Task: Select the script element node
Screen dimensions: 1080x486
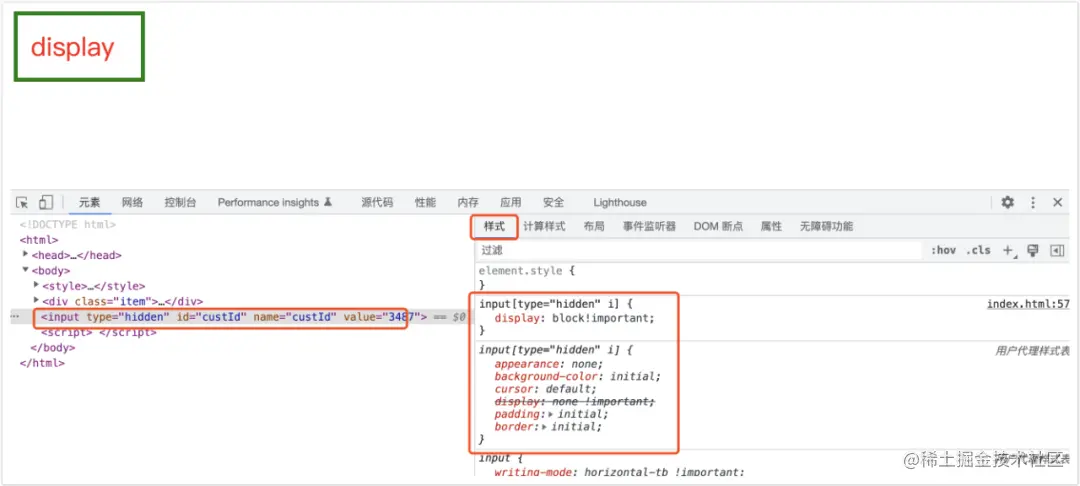Action: [98, 332]
